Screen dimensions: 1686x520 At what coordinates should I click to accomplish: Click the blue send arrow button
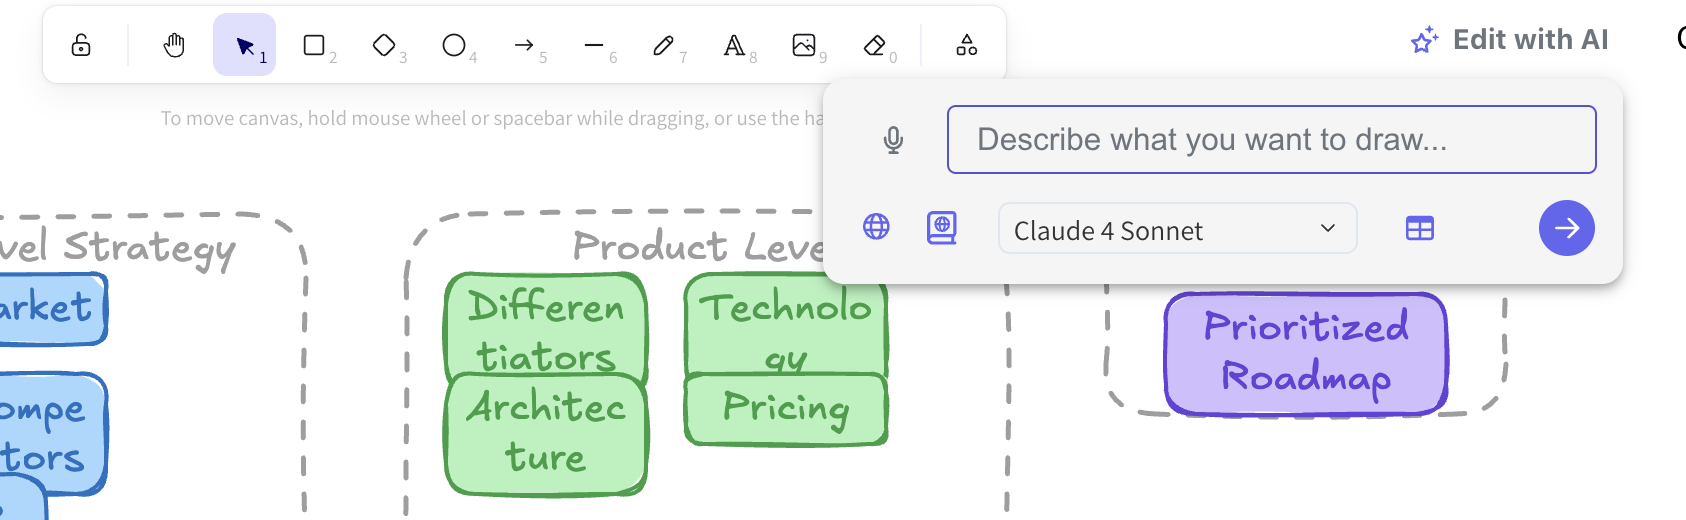point(1566,228)
